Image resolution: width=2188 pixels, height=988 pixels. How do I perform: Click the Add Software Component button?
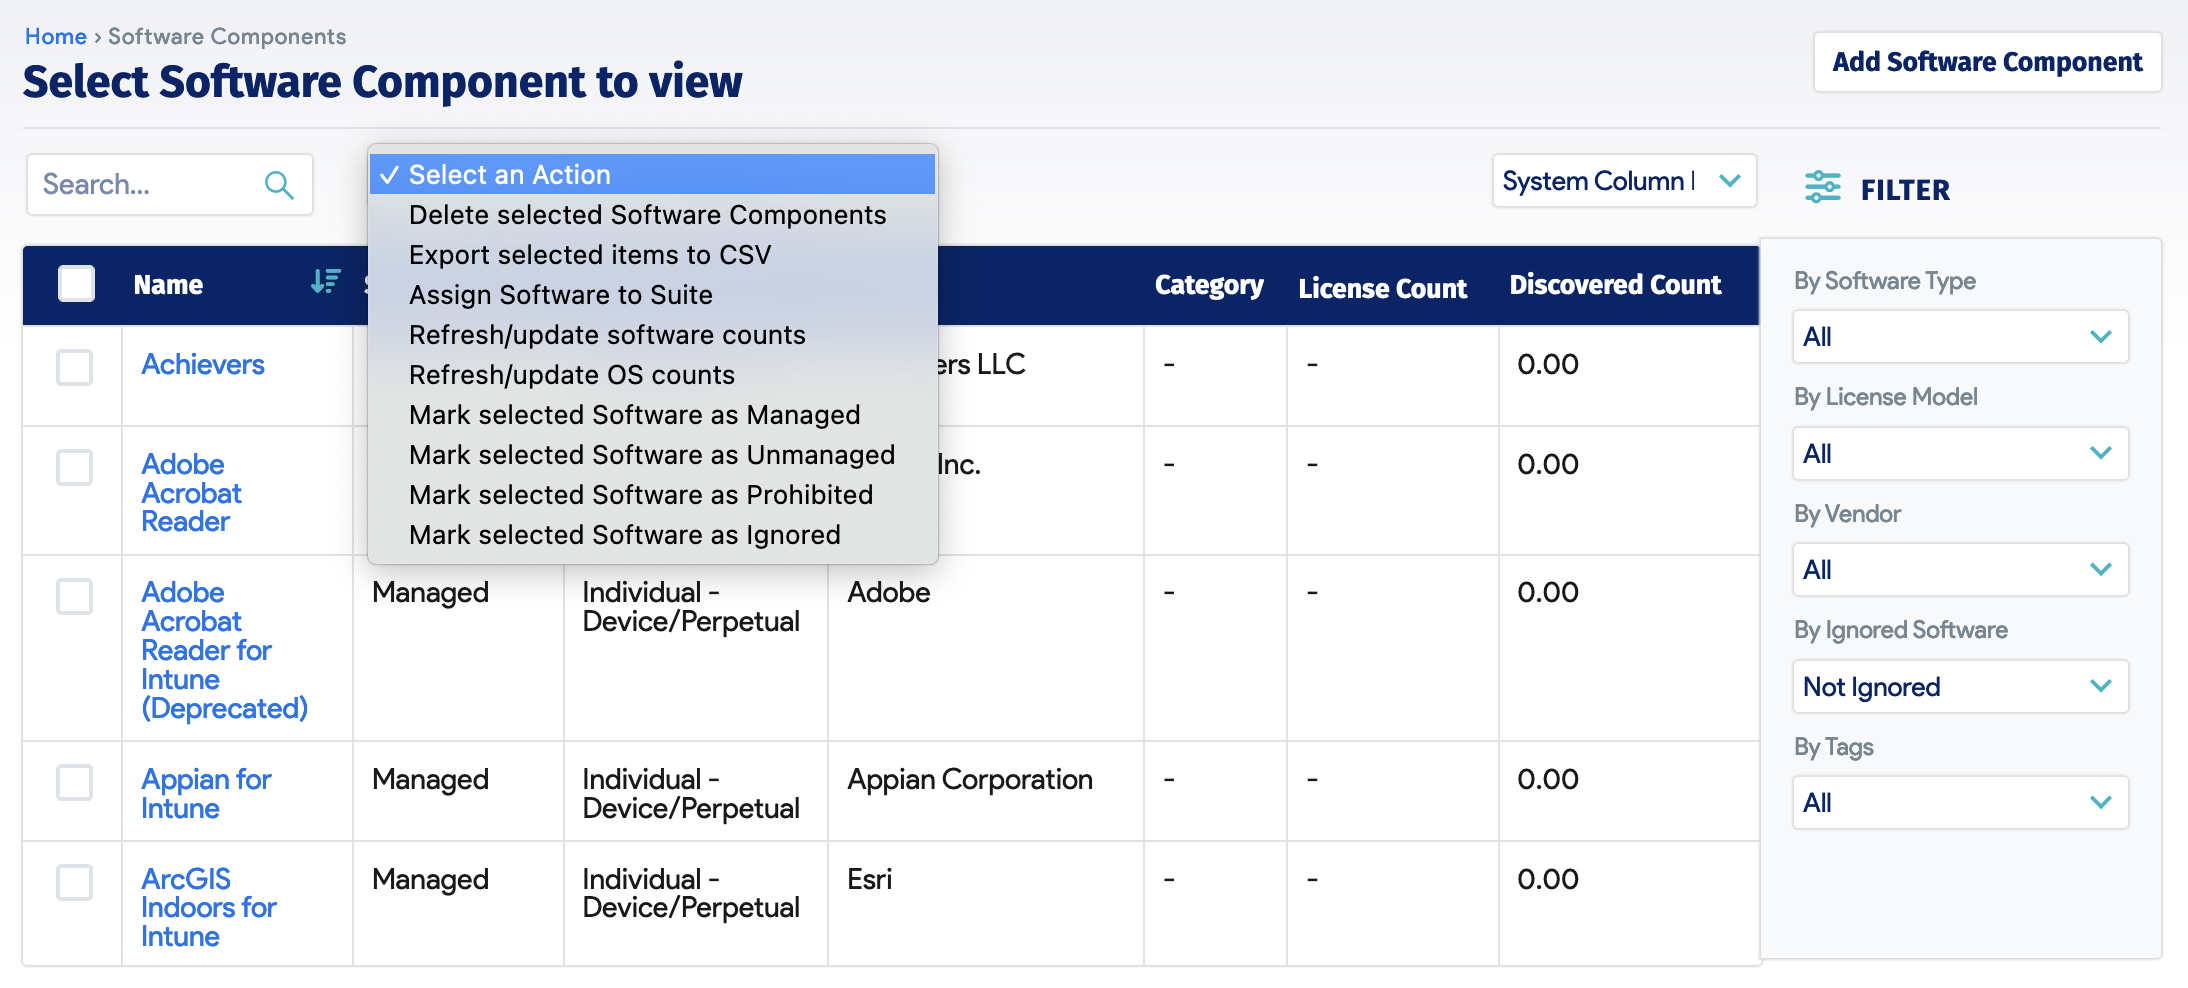(1986, 61)
